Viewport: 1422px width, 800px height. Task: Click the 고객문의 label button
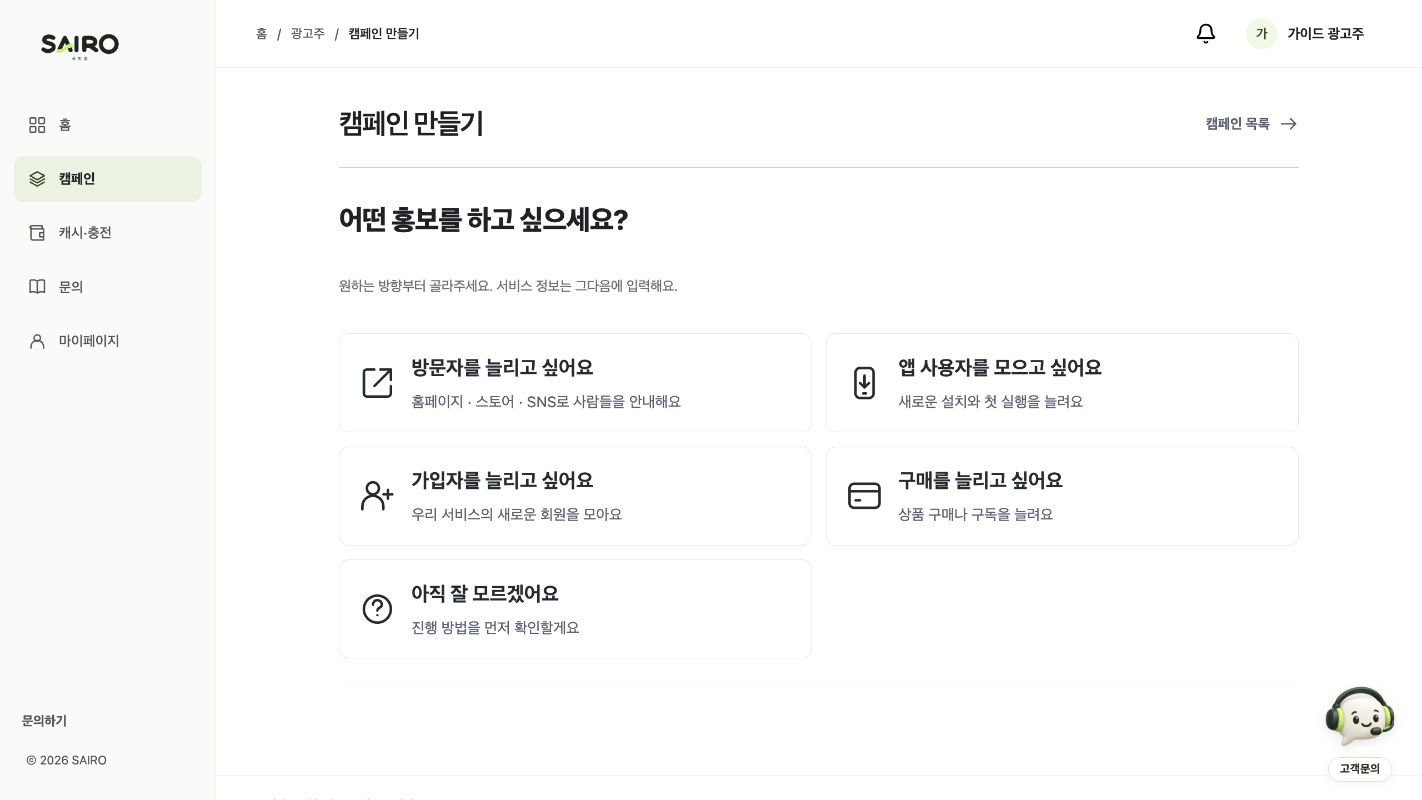1360,769
